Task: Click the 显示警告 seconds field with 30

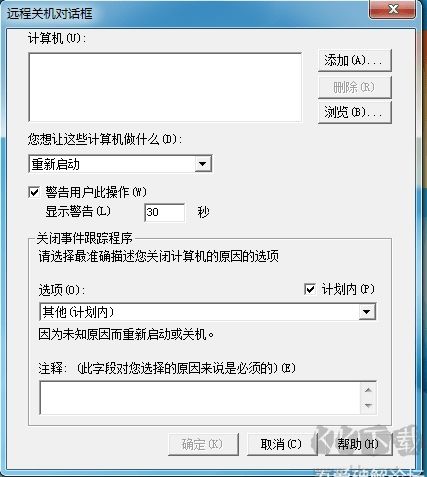Action: pos(165,212)
